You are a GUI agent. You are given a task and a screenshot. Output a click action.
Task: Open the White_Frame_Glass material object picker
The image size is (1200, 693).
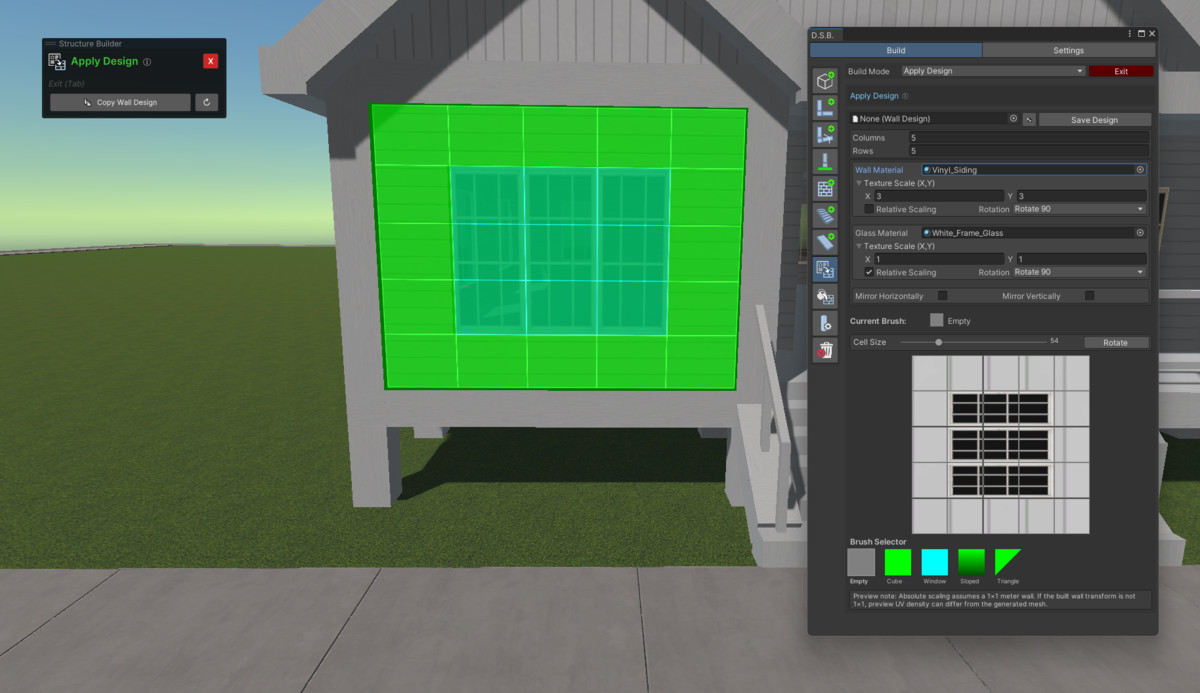[x=1140, y=233]
